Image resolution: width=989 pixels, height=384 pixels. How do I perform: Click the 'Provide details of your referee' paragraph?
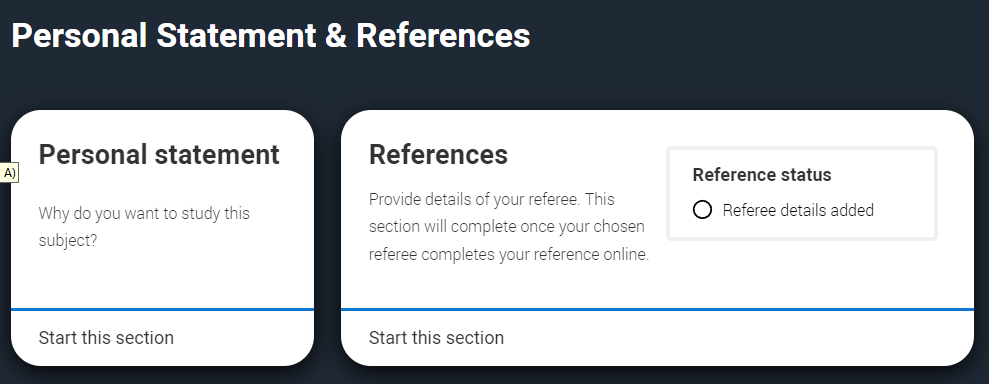pyautogui.click(x=509, y=227)
